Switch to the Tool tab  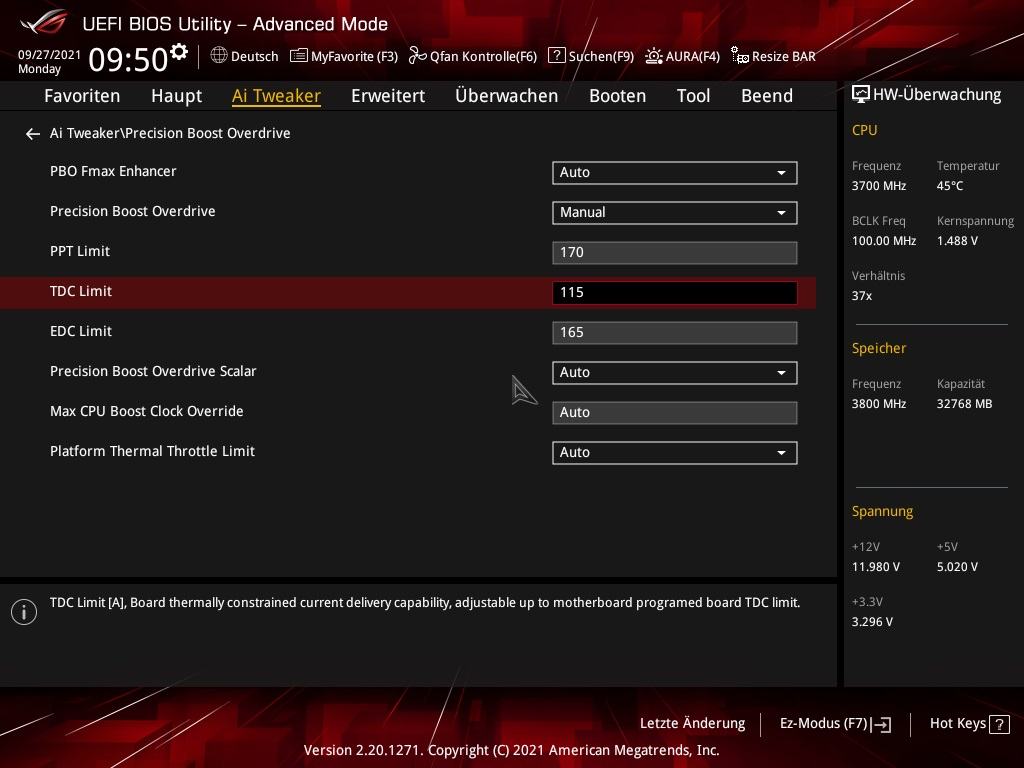693,96
